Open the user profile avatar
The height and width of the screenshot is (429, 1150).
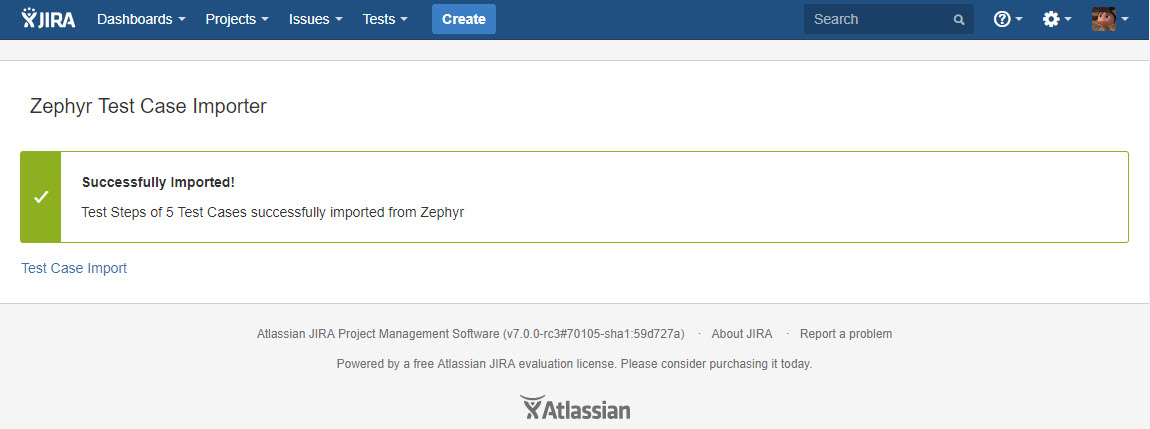[1103, 19]
